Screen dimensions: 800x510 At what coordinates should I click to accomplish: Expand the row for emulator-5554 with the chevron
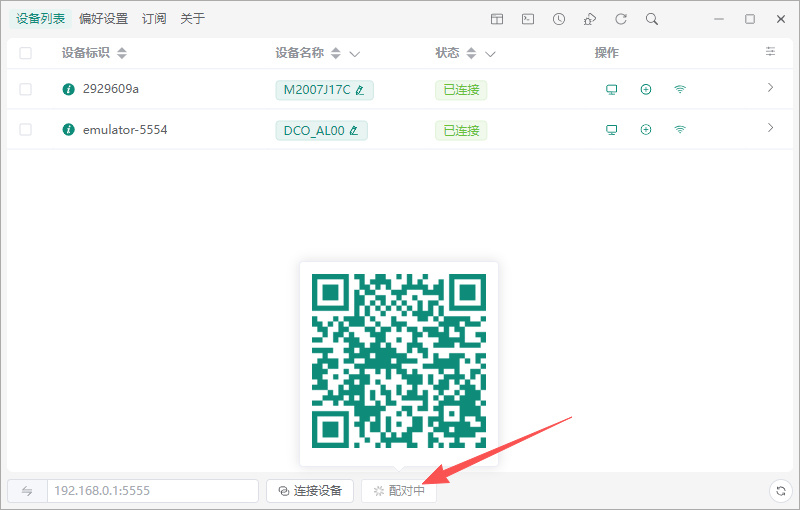click(x=770, y=128)
